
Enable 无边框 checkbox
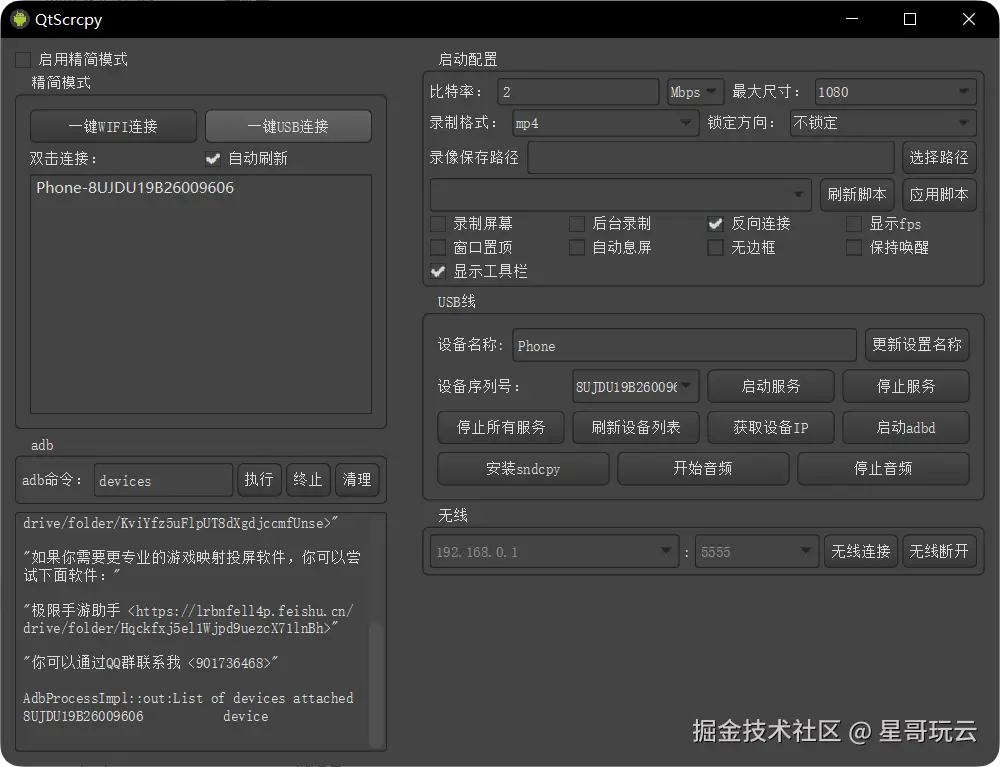(716, 247)
